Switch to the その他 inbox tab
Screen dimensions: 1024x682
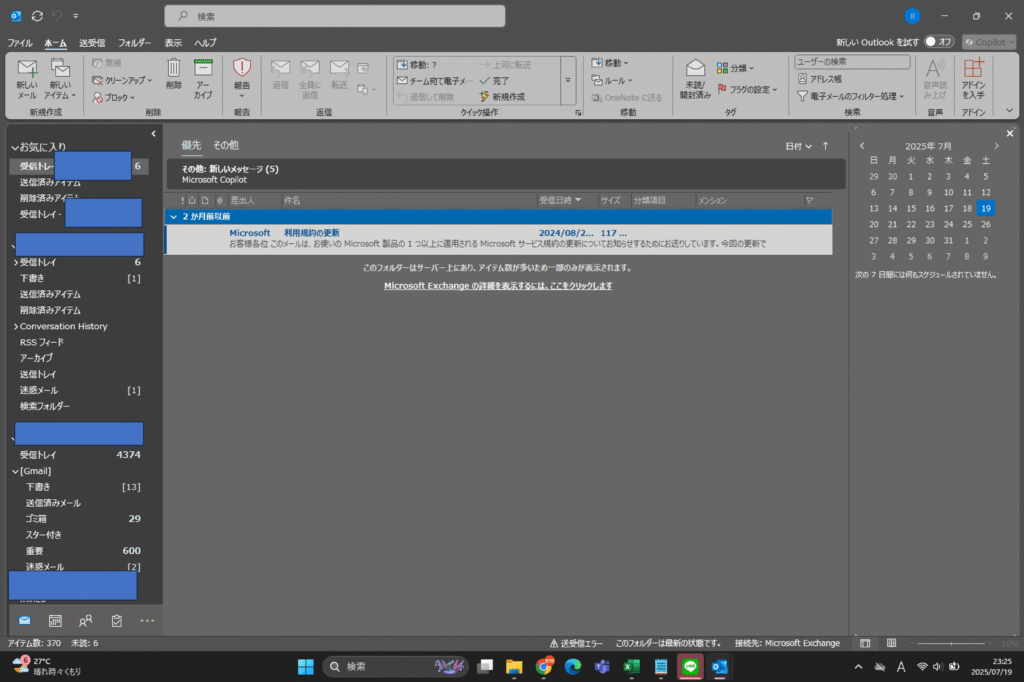tap(225, 145)
